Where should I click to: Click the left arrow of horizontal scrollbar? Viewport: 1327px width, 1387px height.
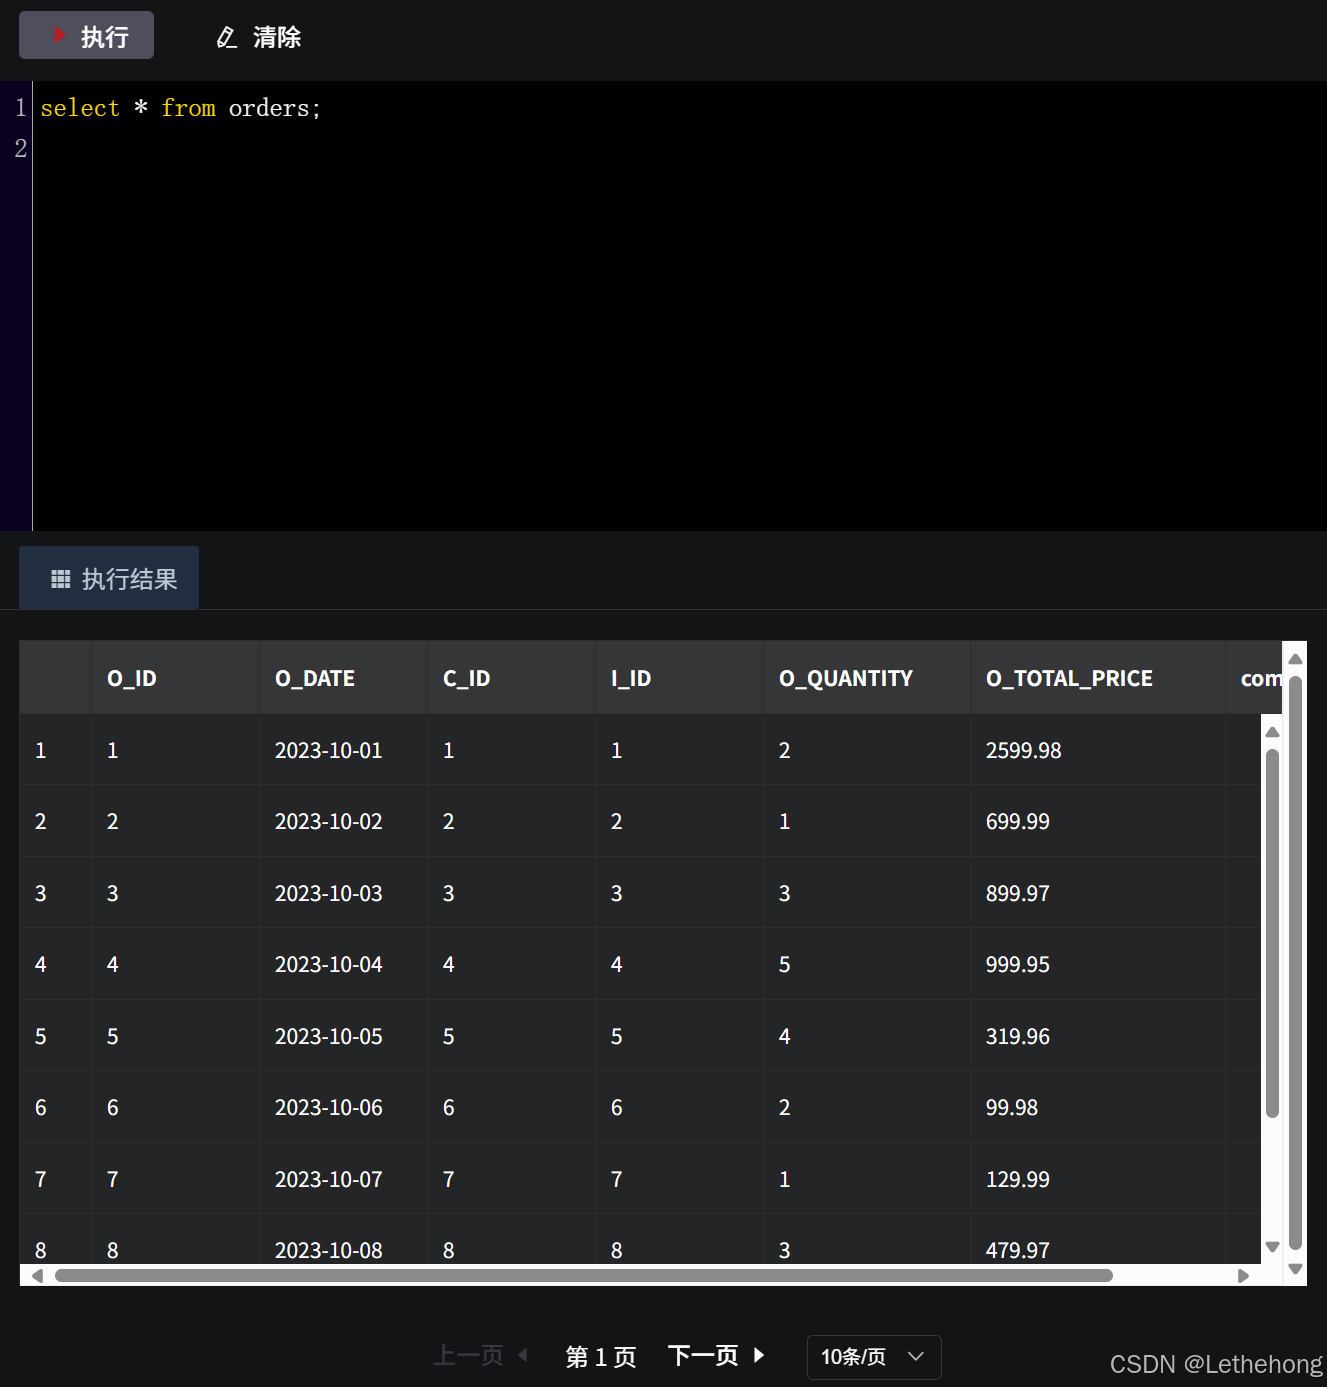click(38, 1275)
